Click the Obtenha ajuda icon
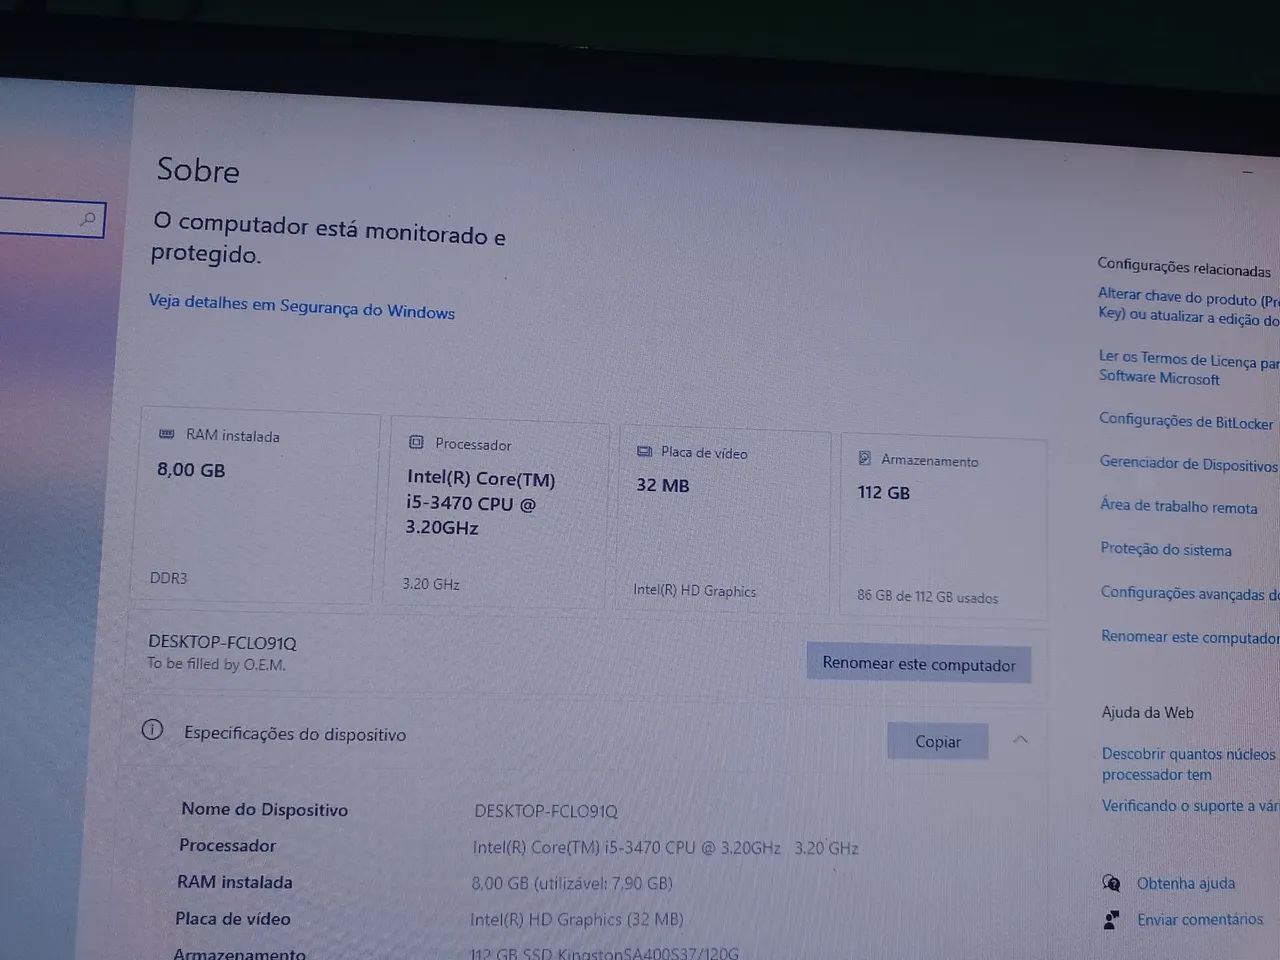 pyautogui.click(x=1111, y=883)
